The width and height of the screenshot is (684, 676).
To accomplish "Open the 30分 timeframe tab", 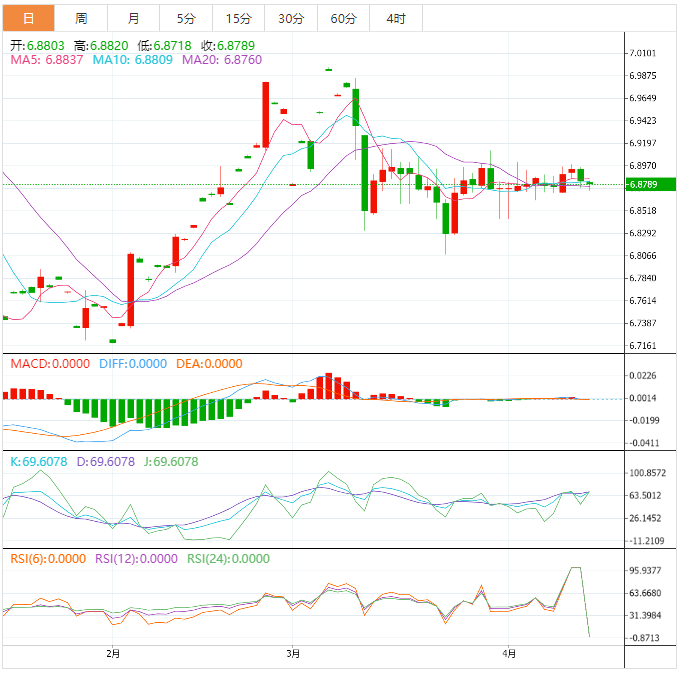I will click(x=291, y=18).
